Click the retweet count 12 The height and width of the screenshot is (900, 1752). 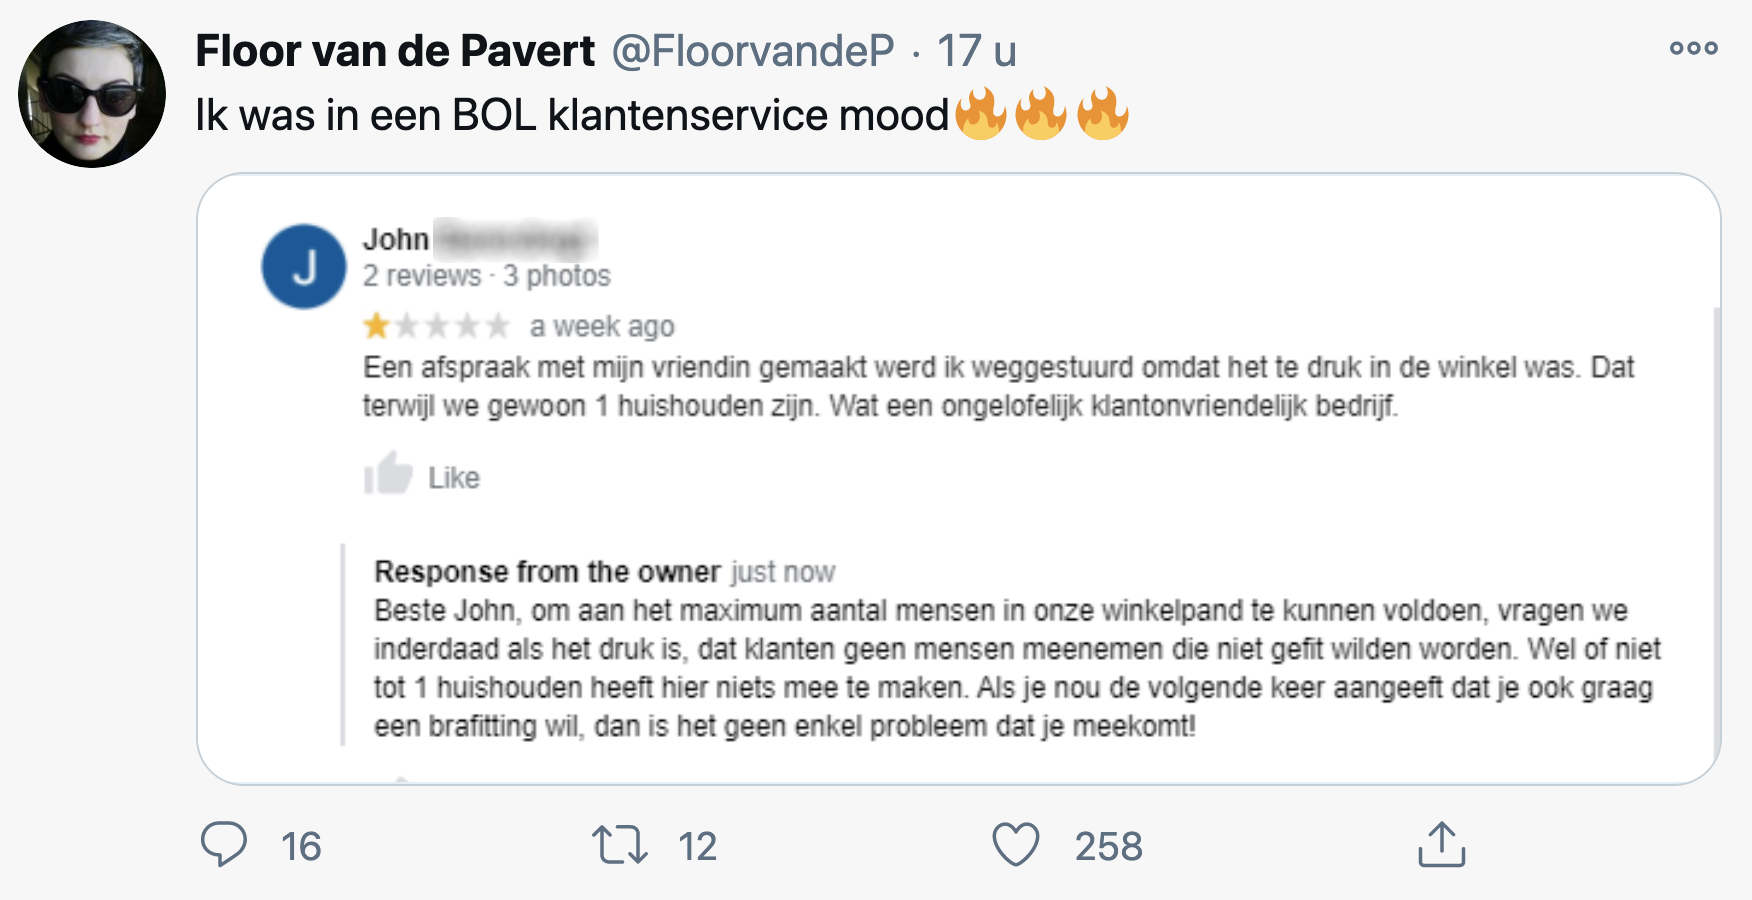tap(697, 847)
